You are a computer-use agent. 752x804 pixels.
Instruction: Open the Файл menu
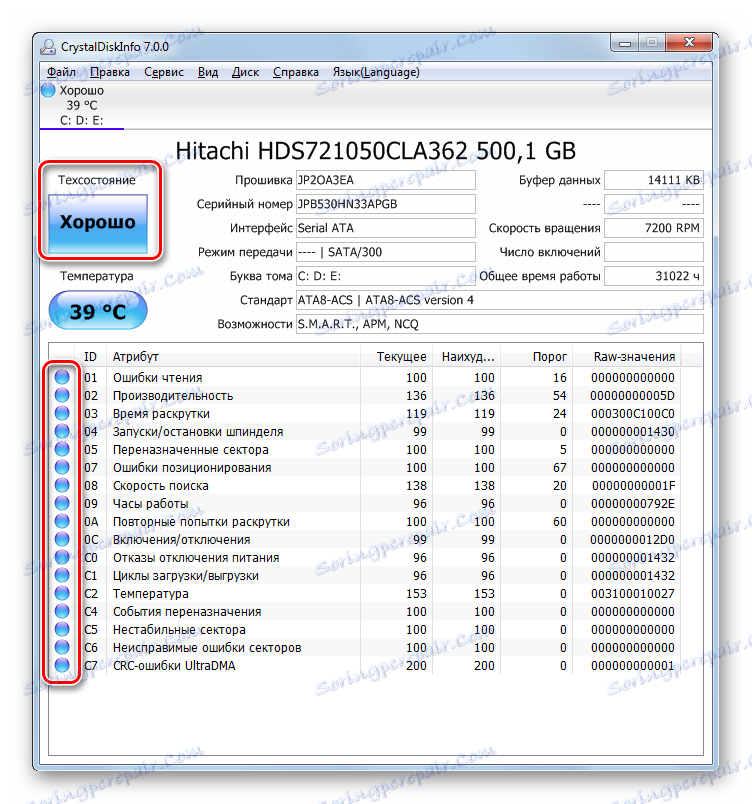click(x=61, y=72)
